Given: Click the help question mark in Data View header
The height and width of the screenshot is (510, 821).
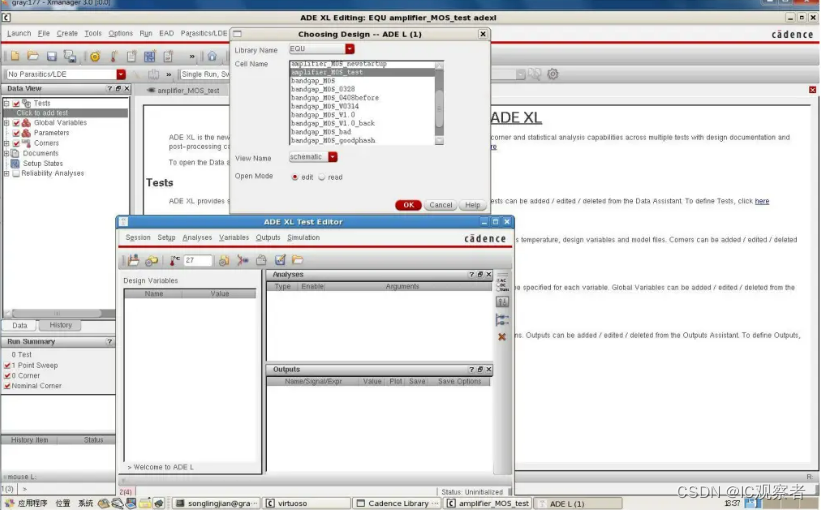Looking at the screenshot, I should [x=109, y=88].
